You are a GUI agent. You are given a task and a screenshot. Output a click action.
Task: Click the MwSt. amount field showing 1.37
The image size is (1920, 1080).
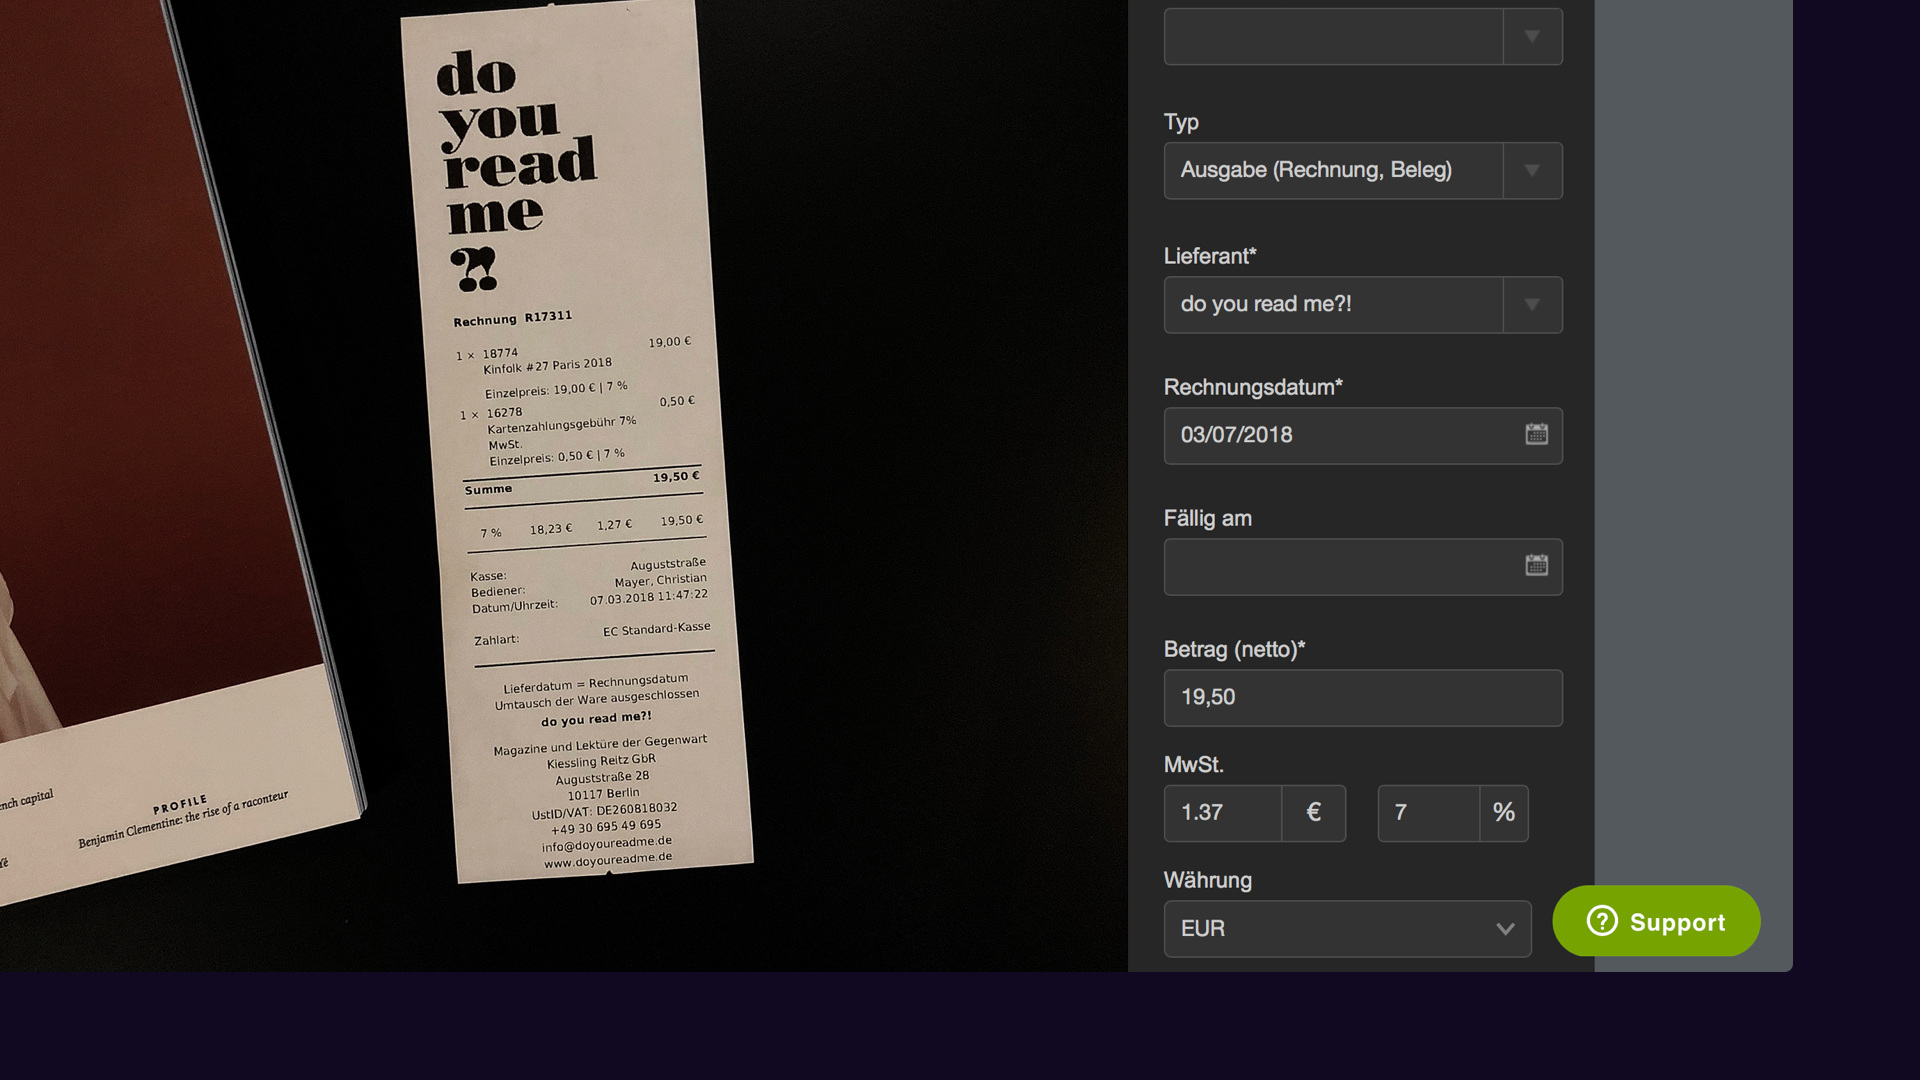tap(1223, 813)
